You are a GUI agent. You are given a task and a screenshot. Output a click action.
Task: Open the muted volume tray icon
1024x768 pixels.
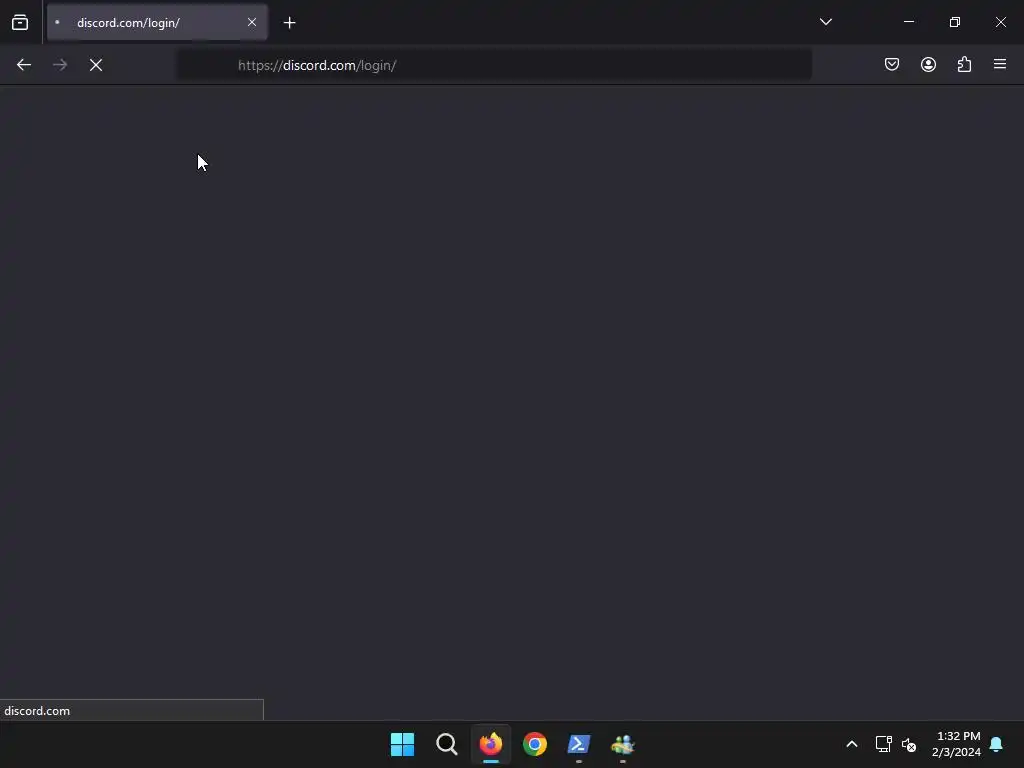pos(908,744)
